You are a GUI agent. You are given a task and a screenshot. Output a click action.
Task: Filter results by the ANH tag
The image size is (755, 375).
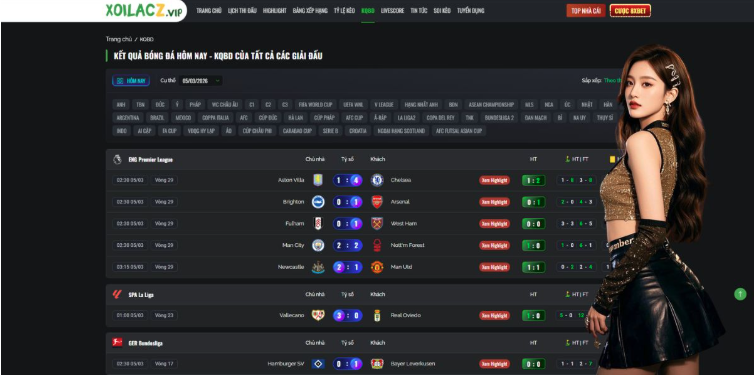121,104
